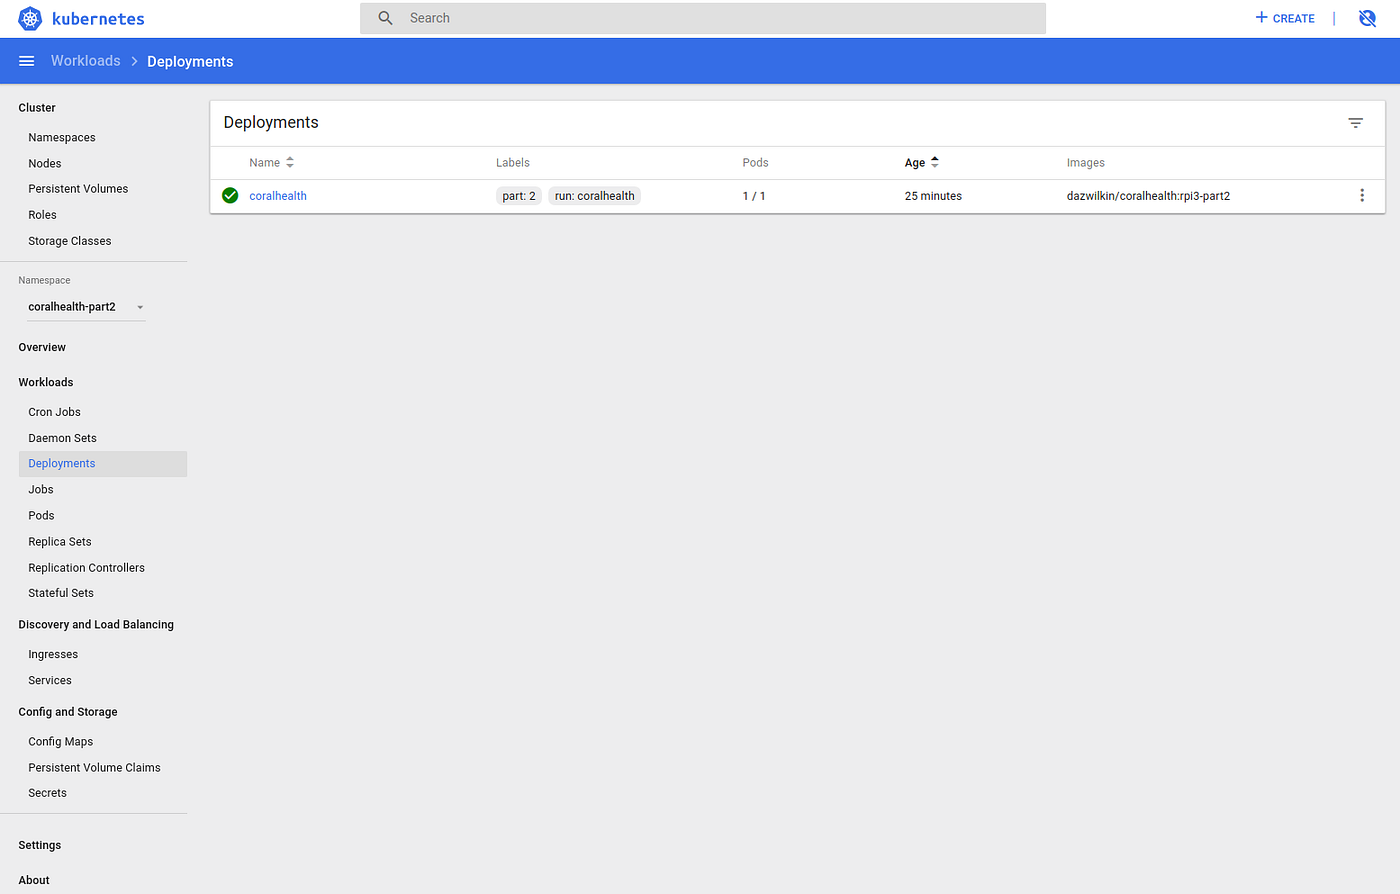The image size is (1400, 894).
Task: Open Secrets in sidebar
Action: 47,793
